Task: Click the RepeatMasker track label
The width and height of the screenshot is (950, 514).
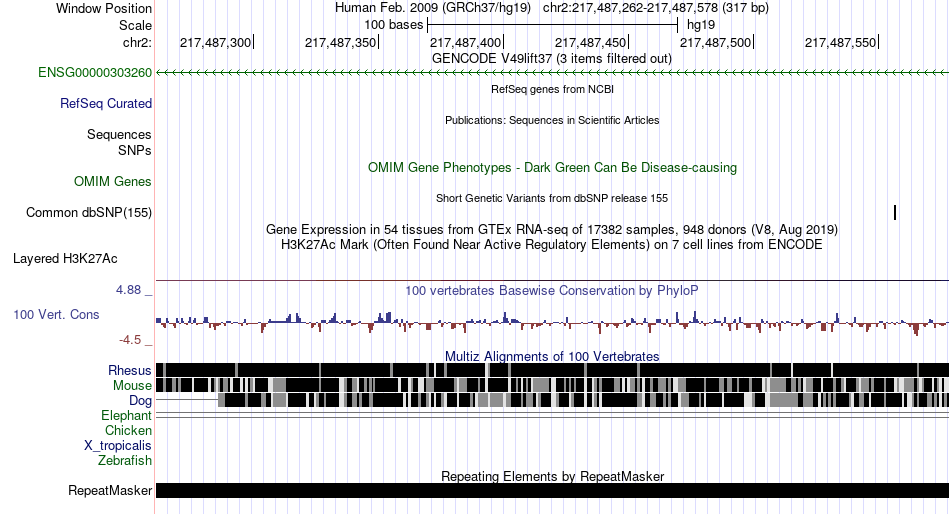Action: (110, 490)
